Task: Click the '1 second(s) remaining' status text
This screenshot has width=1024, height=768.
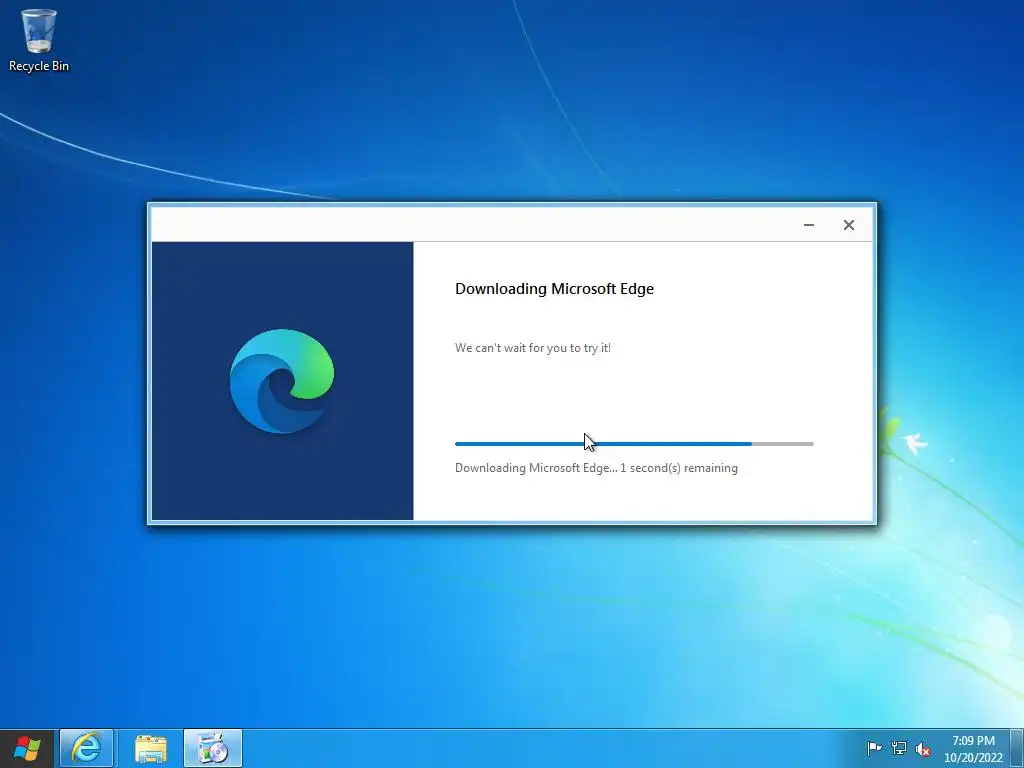Action: [679, 468]
